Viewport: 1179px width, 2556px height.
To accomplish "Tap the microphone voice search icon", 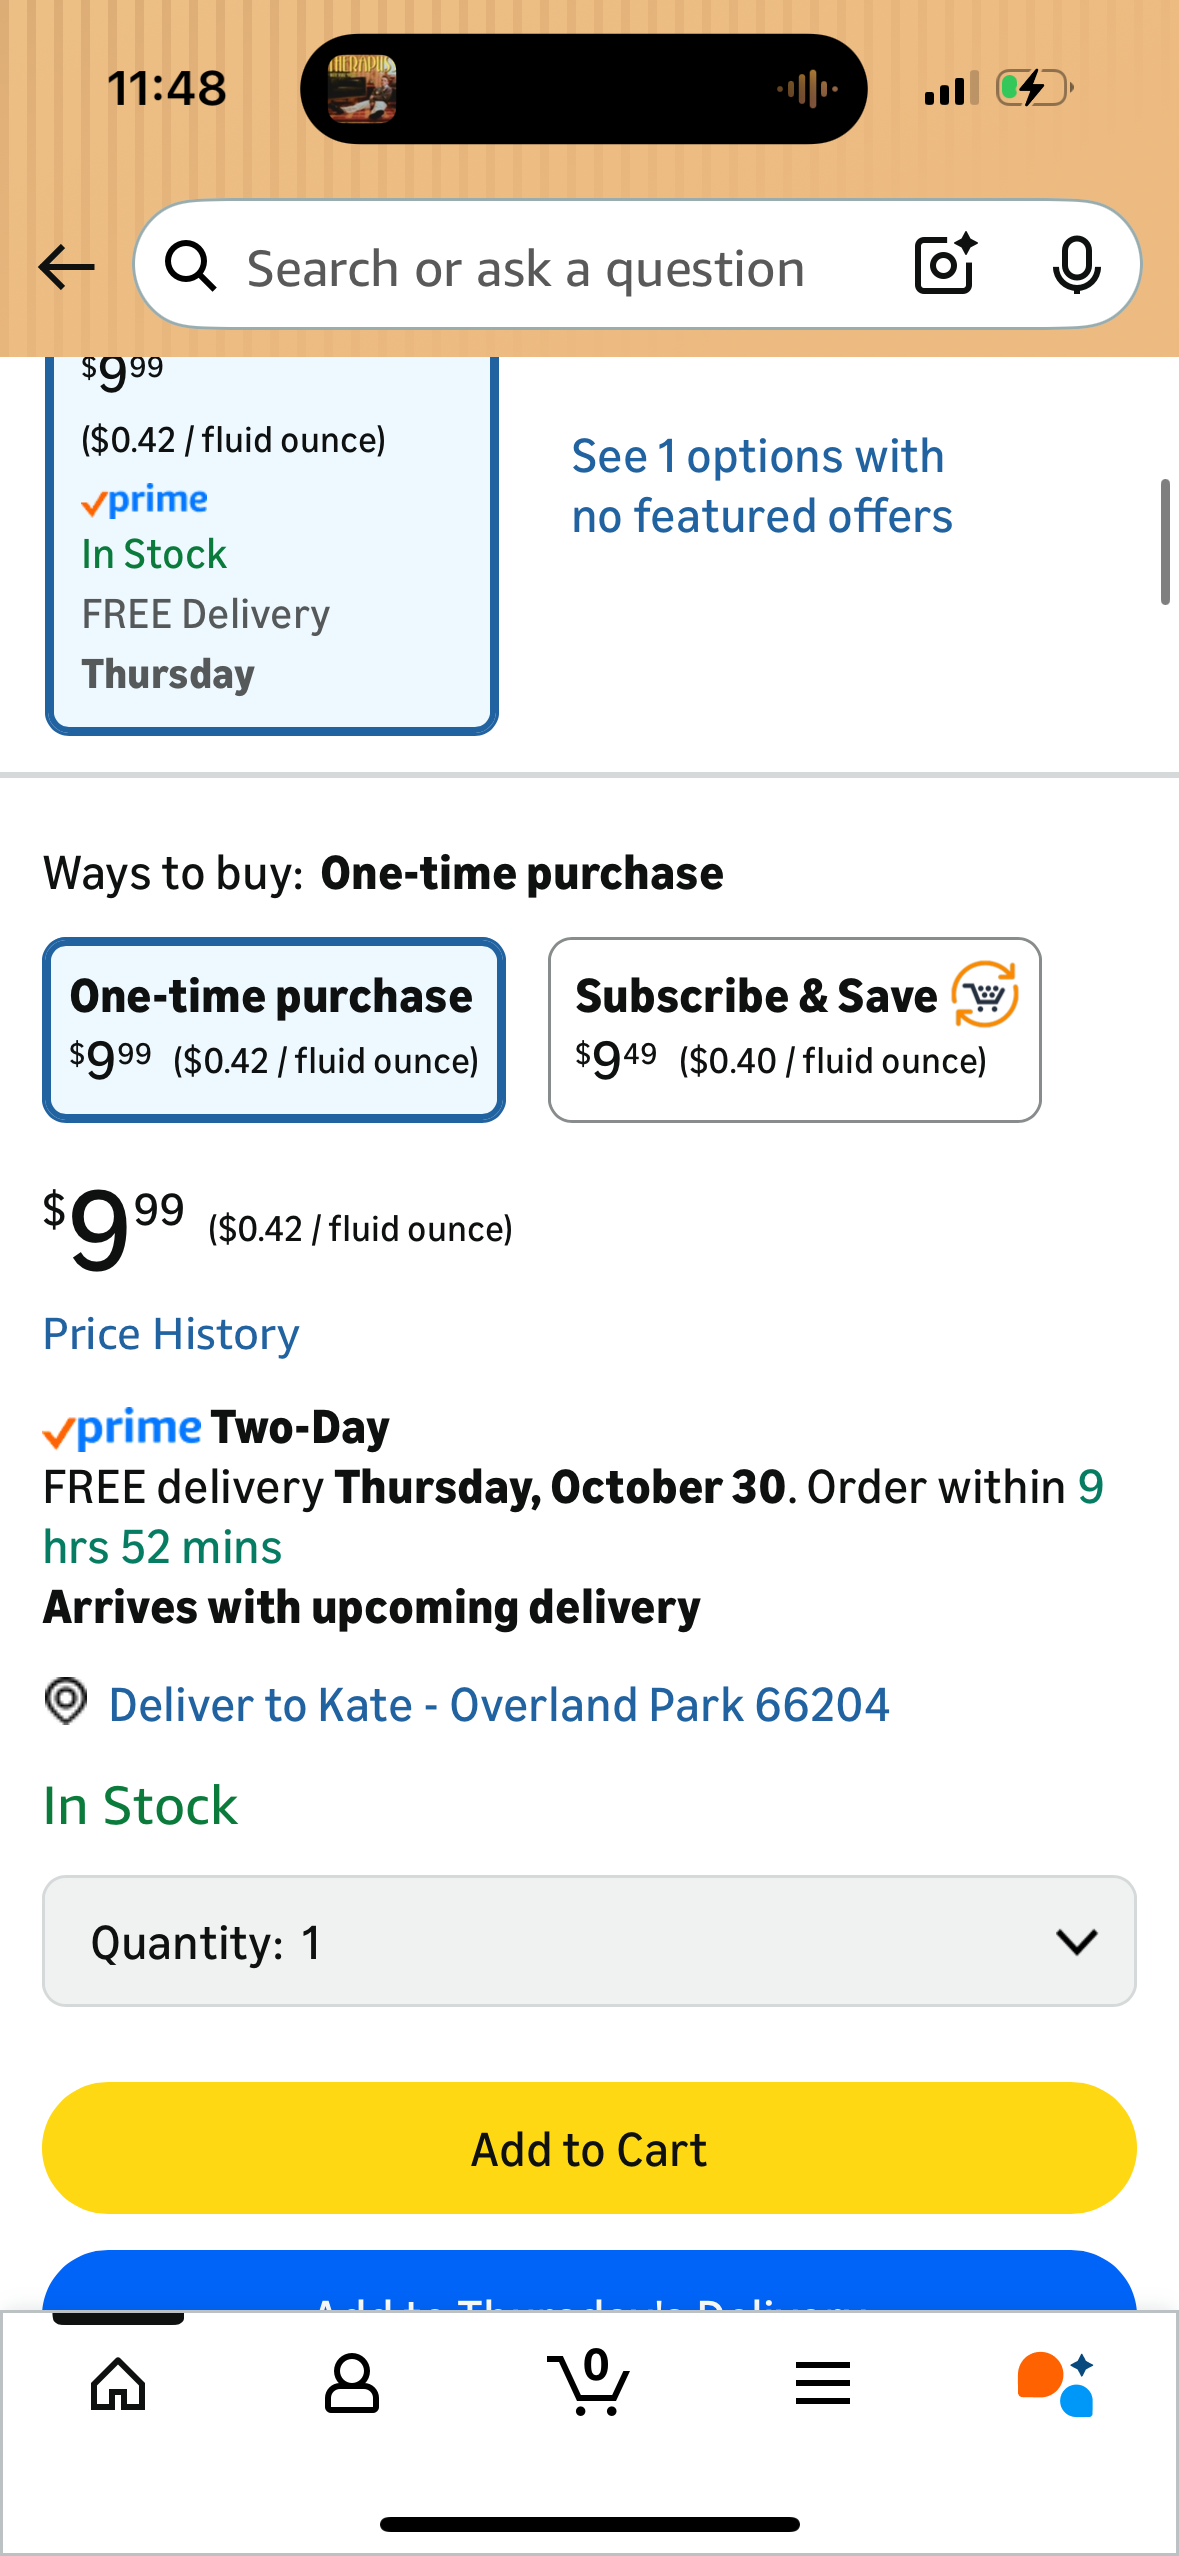I will point(1076,265).
